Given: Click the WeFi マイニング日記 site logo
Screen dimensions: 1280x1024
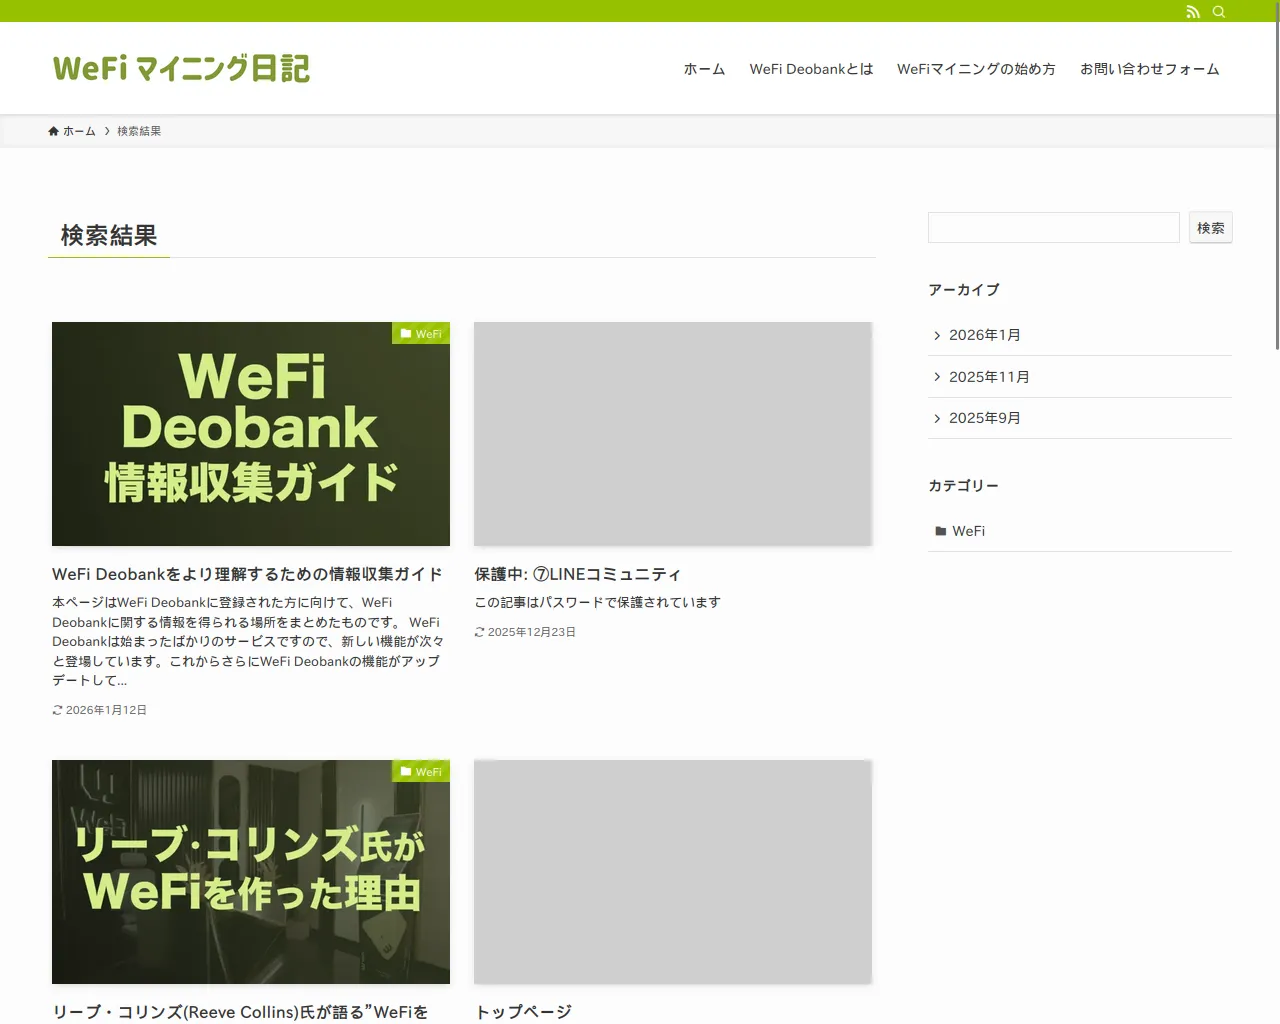Looking at the screenshot, I should 181,68.
